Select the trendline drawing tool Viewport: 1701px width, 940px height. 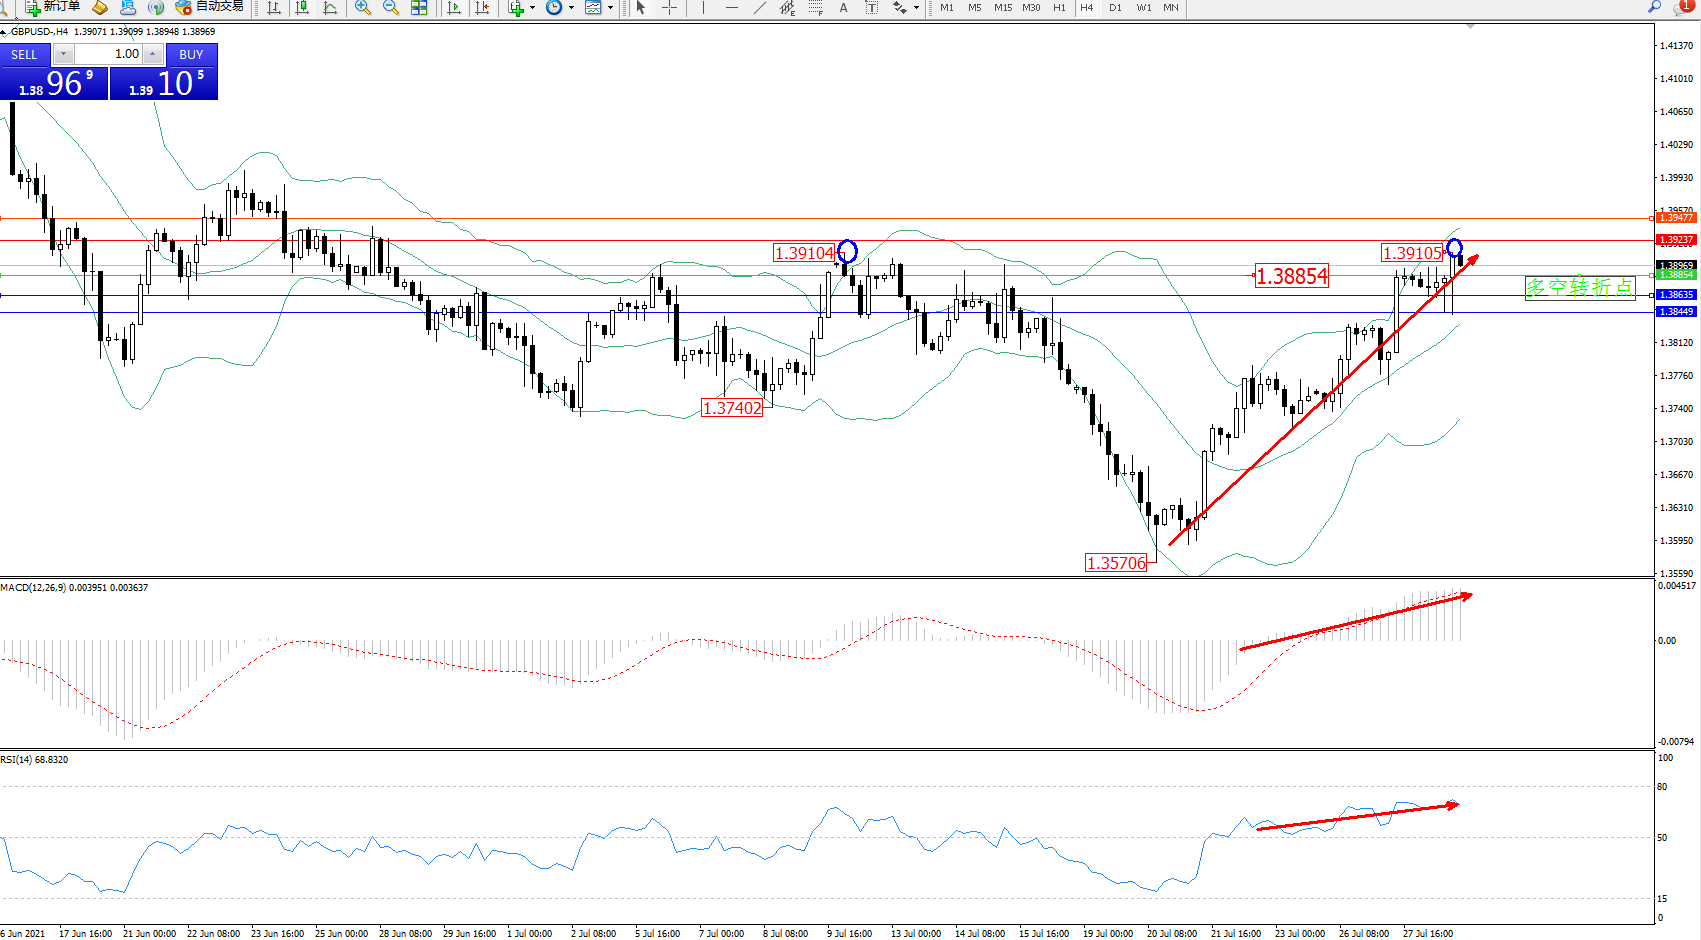[x=760, y=8]
